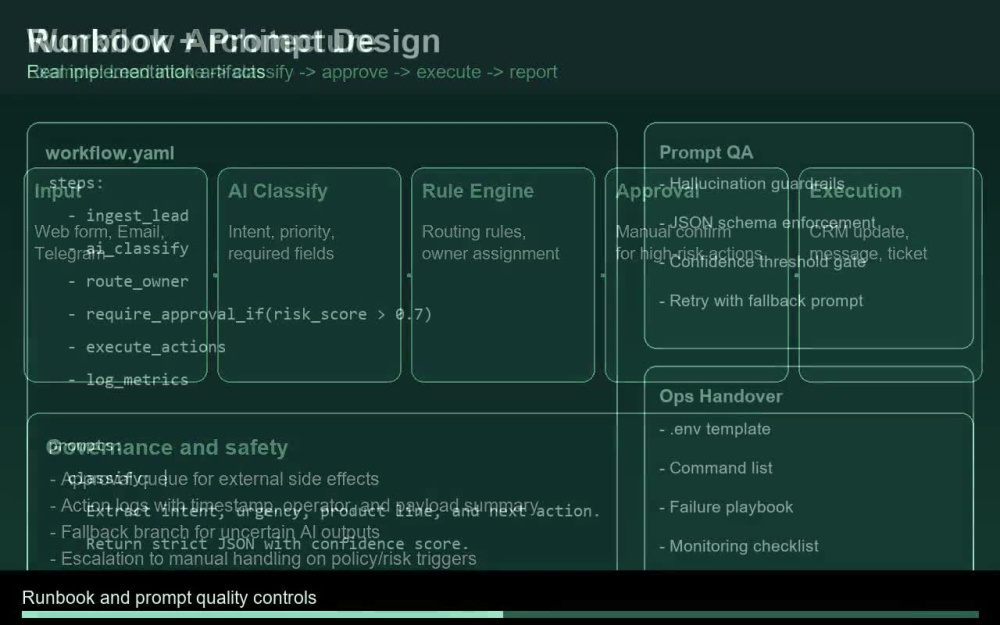Select the text 'Intent, priority,' in AI Classify
This screenshot has height=625, width=1000.
[x=281, y=232]
